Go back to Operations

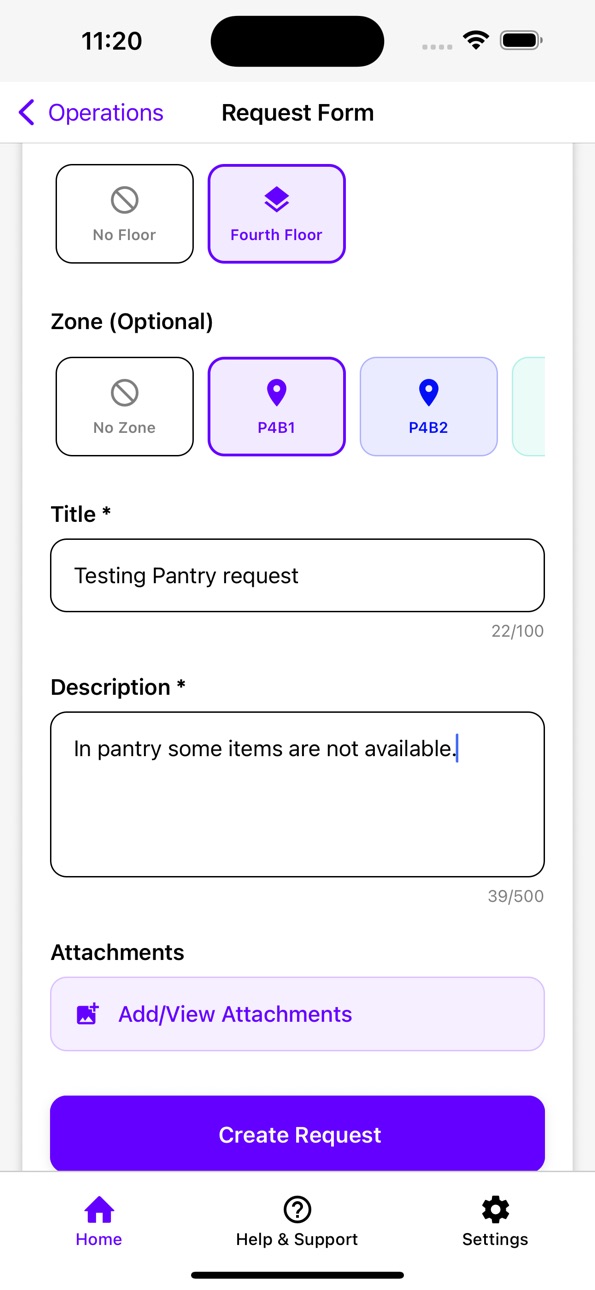pos(91,113)
